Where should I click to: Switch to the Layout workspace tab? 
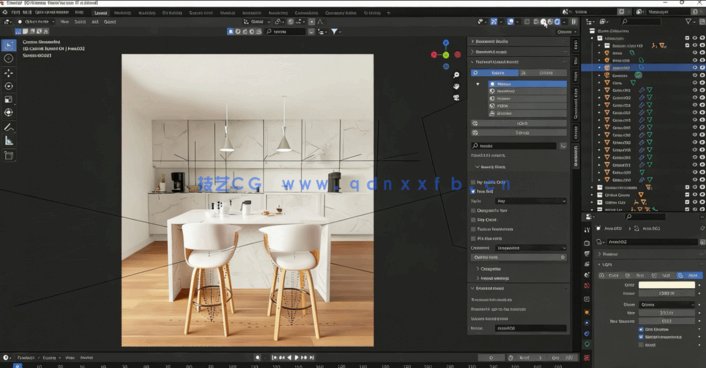[x=100, y=13]
